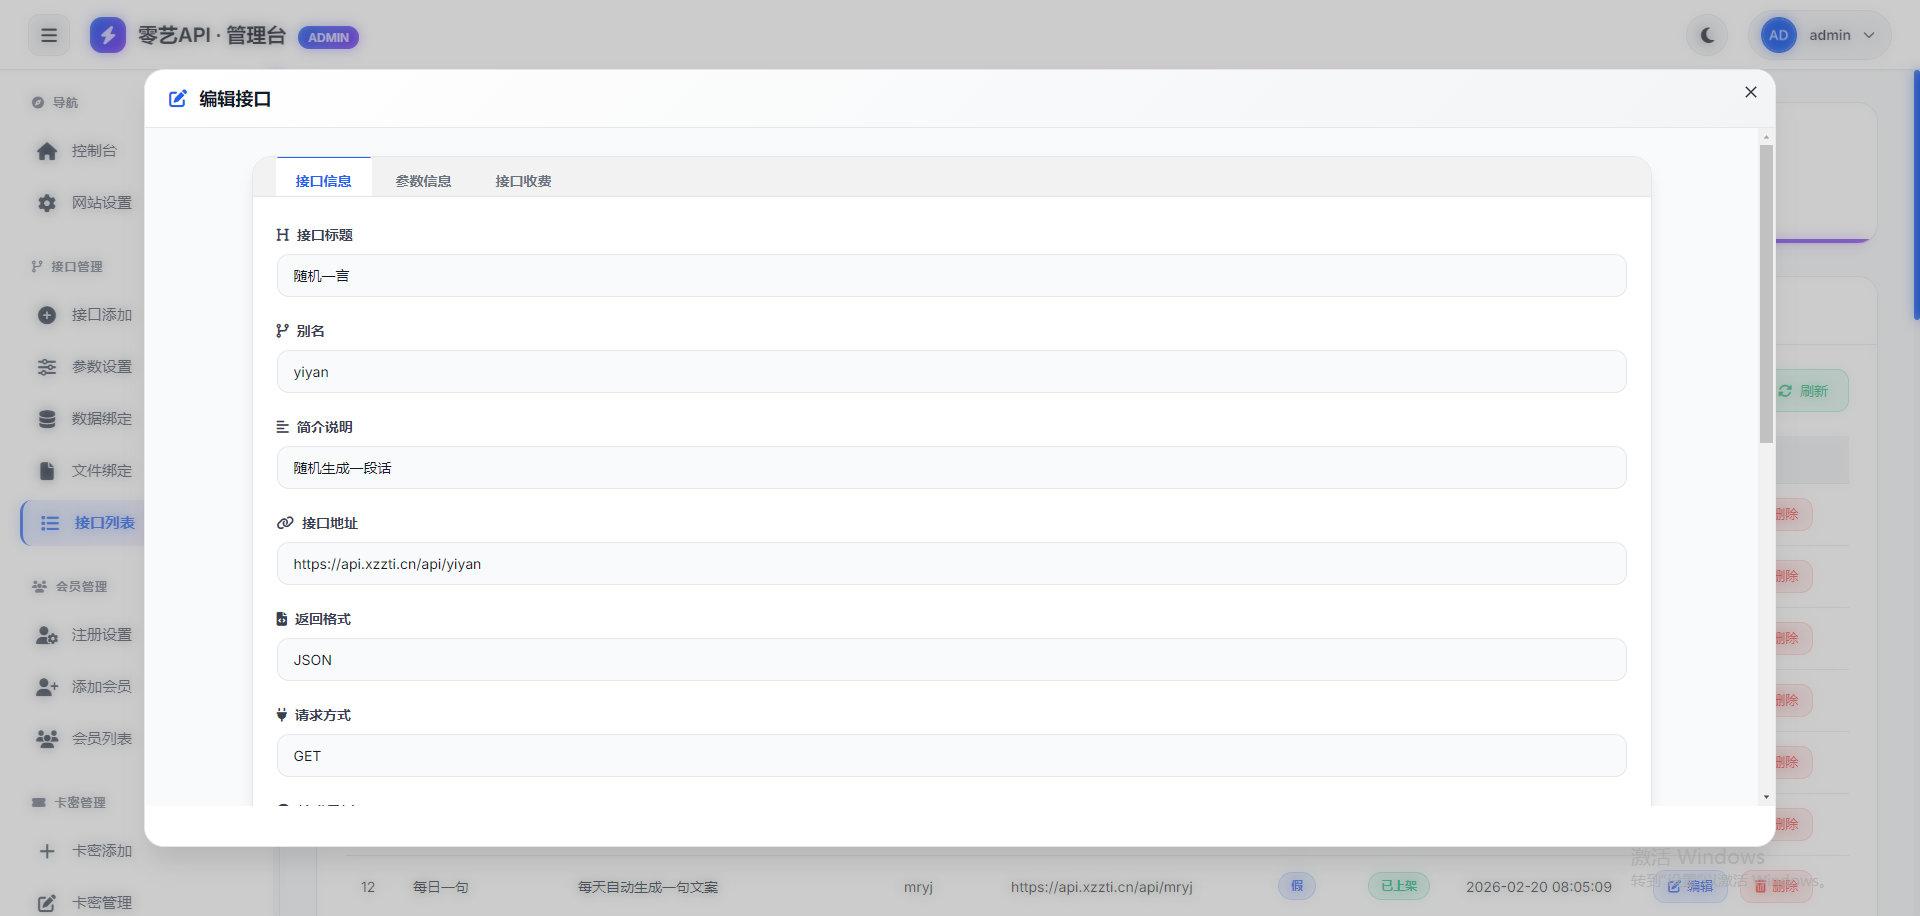
Task: Close the 编辑接口 dialog
Action: pos(1750,92)
